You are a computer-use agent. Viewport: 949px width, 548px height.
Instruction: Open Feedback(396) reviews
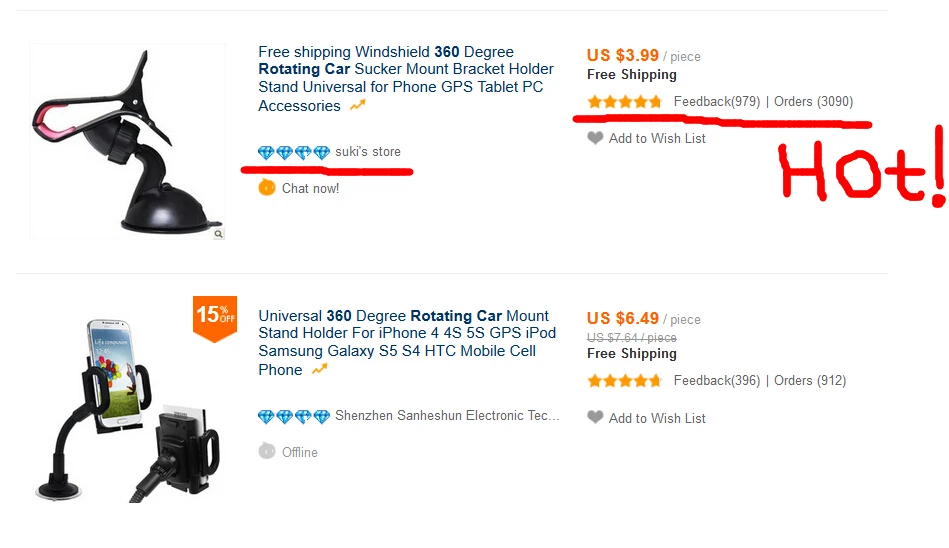[x=716, y=381]
